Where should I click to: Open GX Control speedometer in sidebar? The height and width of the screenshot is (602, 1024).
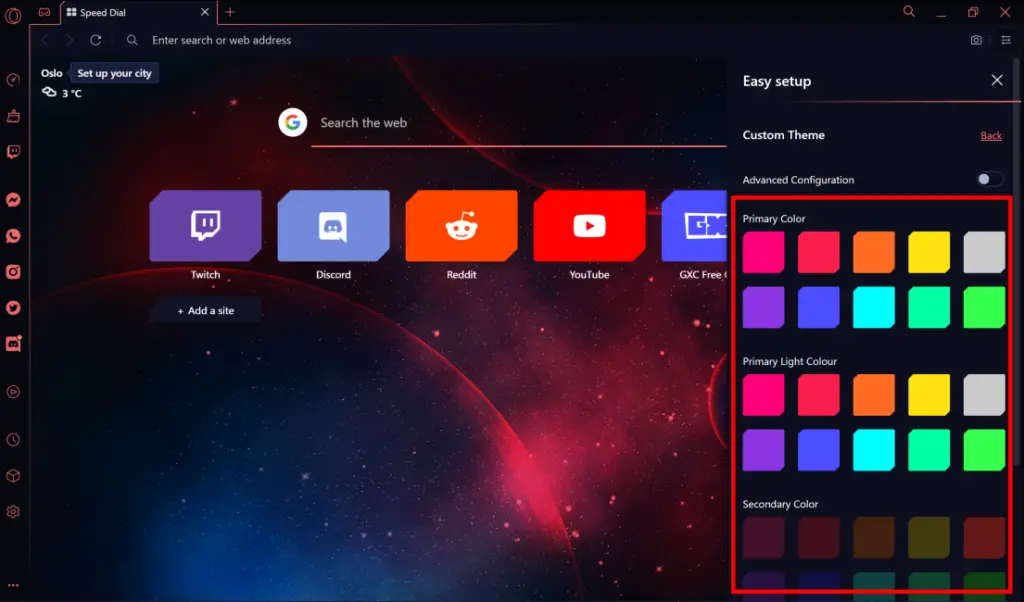pos(13,80)
